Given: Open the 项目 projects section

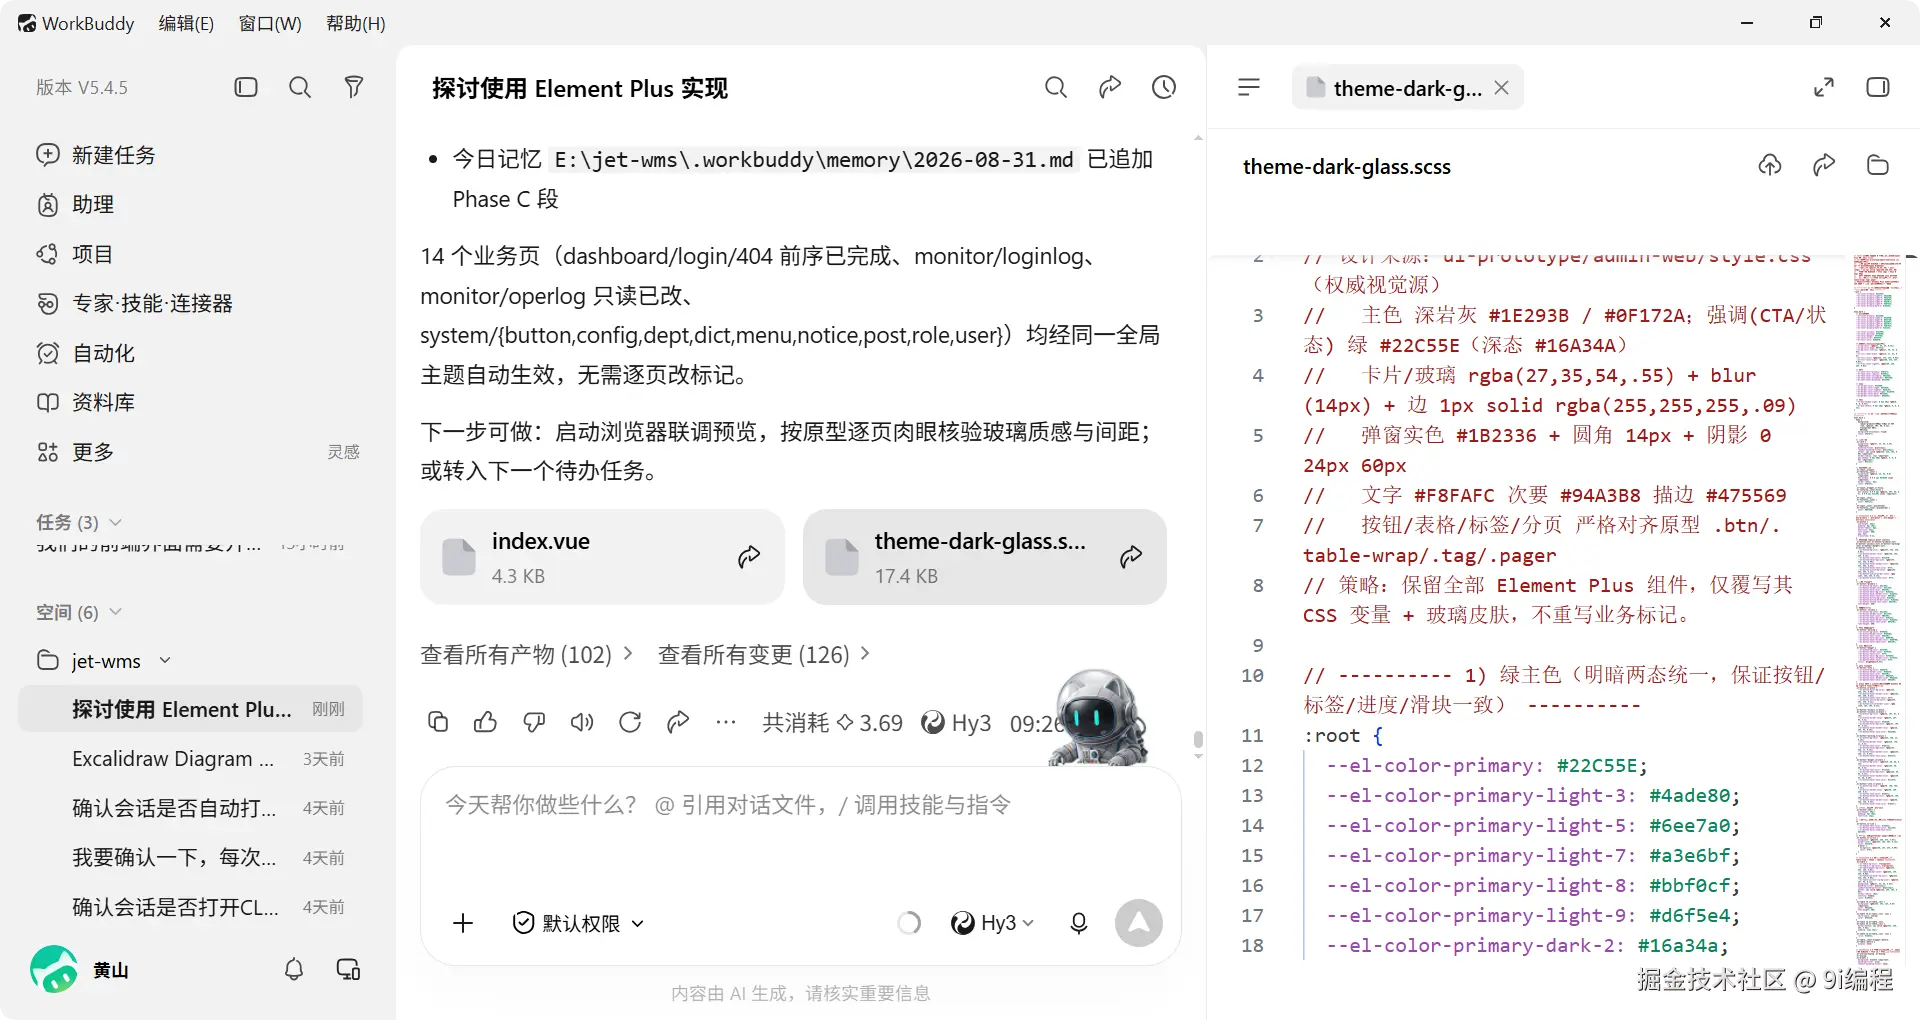Looking at the screenshot, I should coord(75,254).
